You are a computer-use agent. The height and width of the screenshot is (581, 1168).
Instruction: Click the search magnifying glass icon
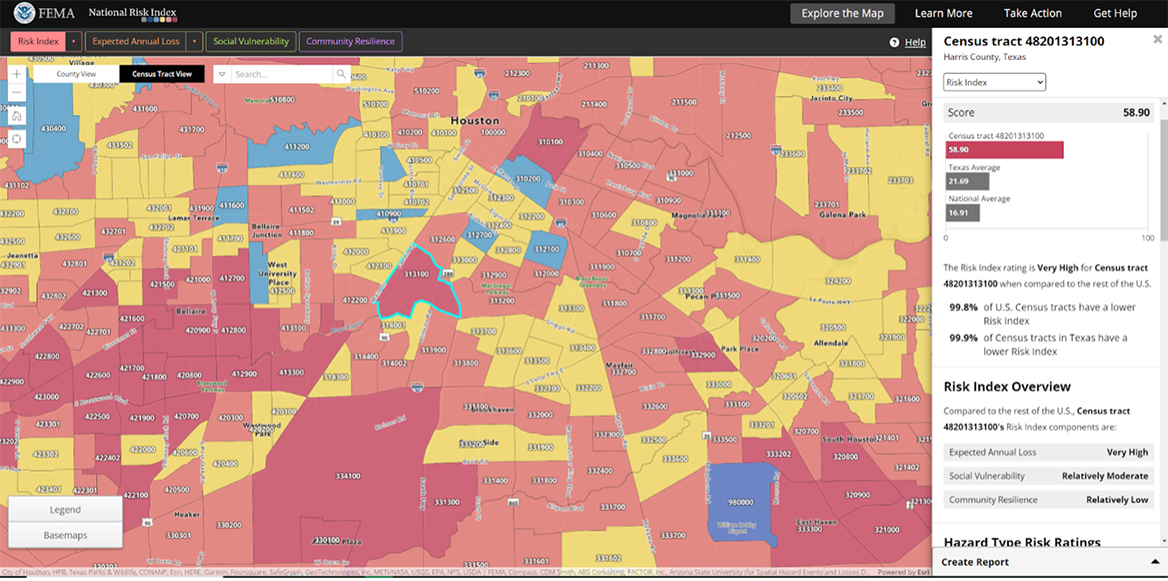click(x=341, y=74)
